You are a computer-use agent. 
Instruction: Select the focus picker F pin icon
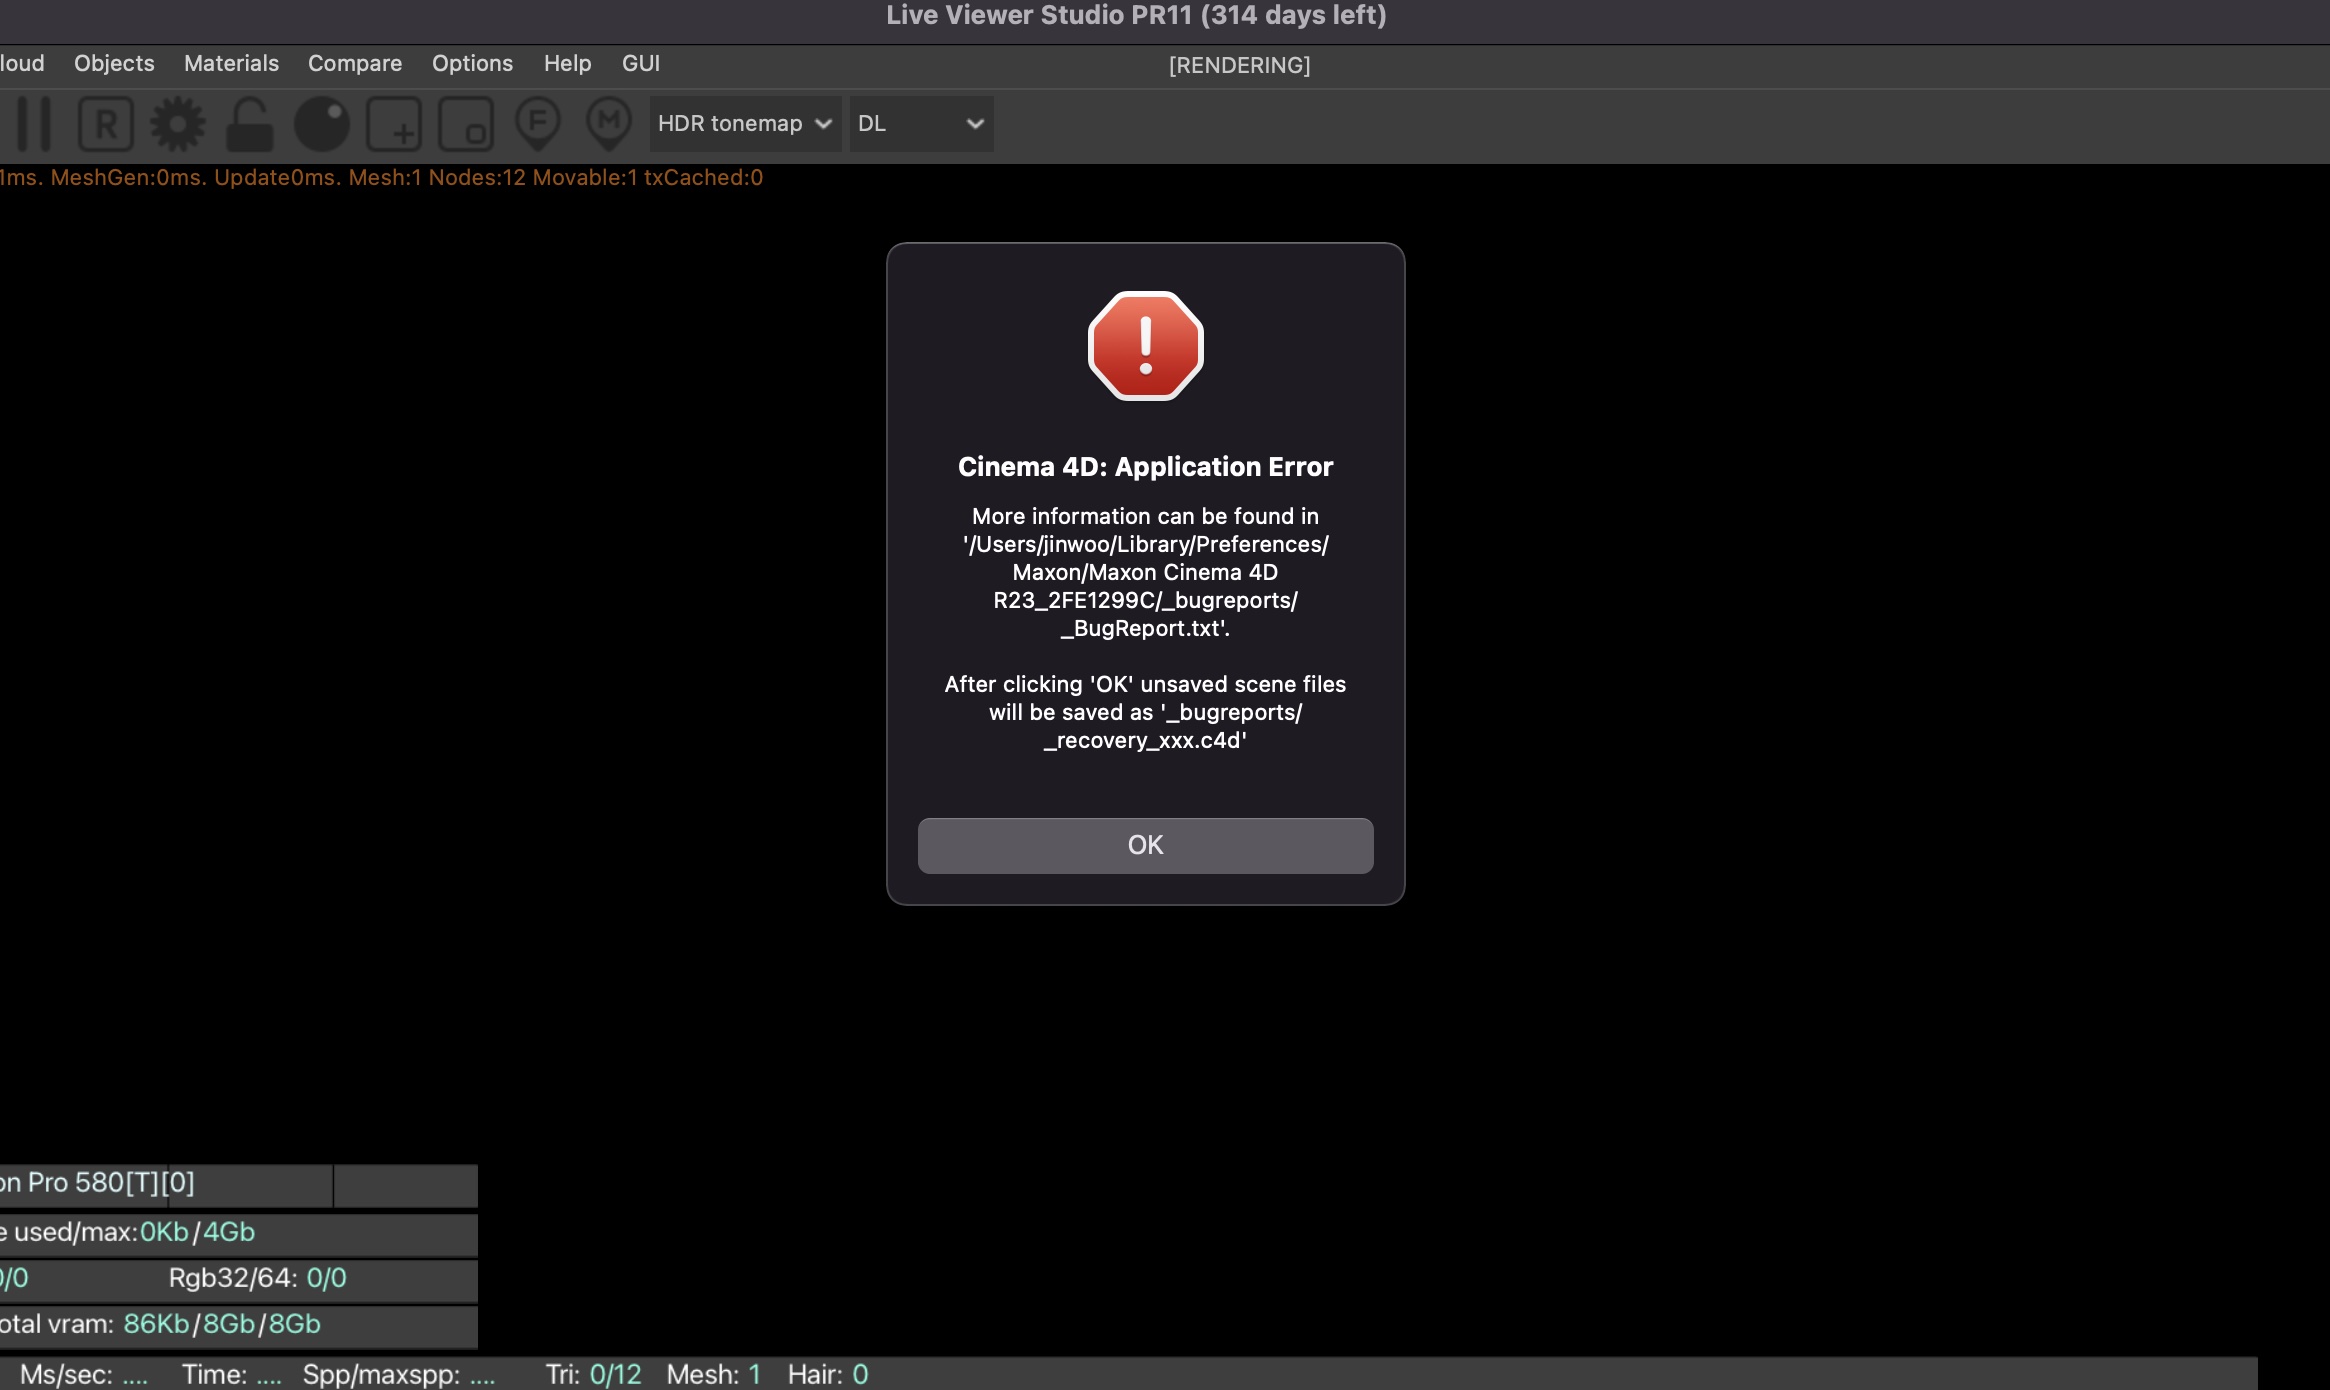(537, 124)
